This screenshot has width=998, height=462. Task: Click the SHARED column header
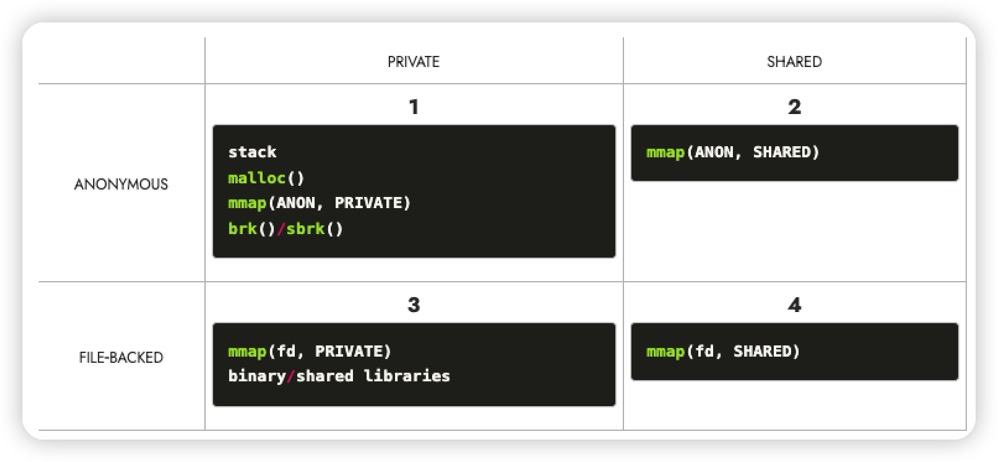(x=794, y=62)
